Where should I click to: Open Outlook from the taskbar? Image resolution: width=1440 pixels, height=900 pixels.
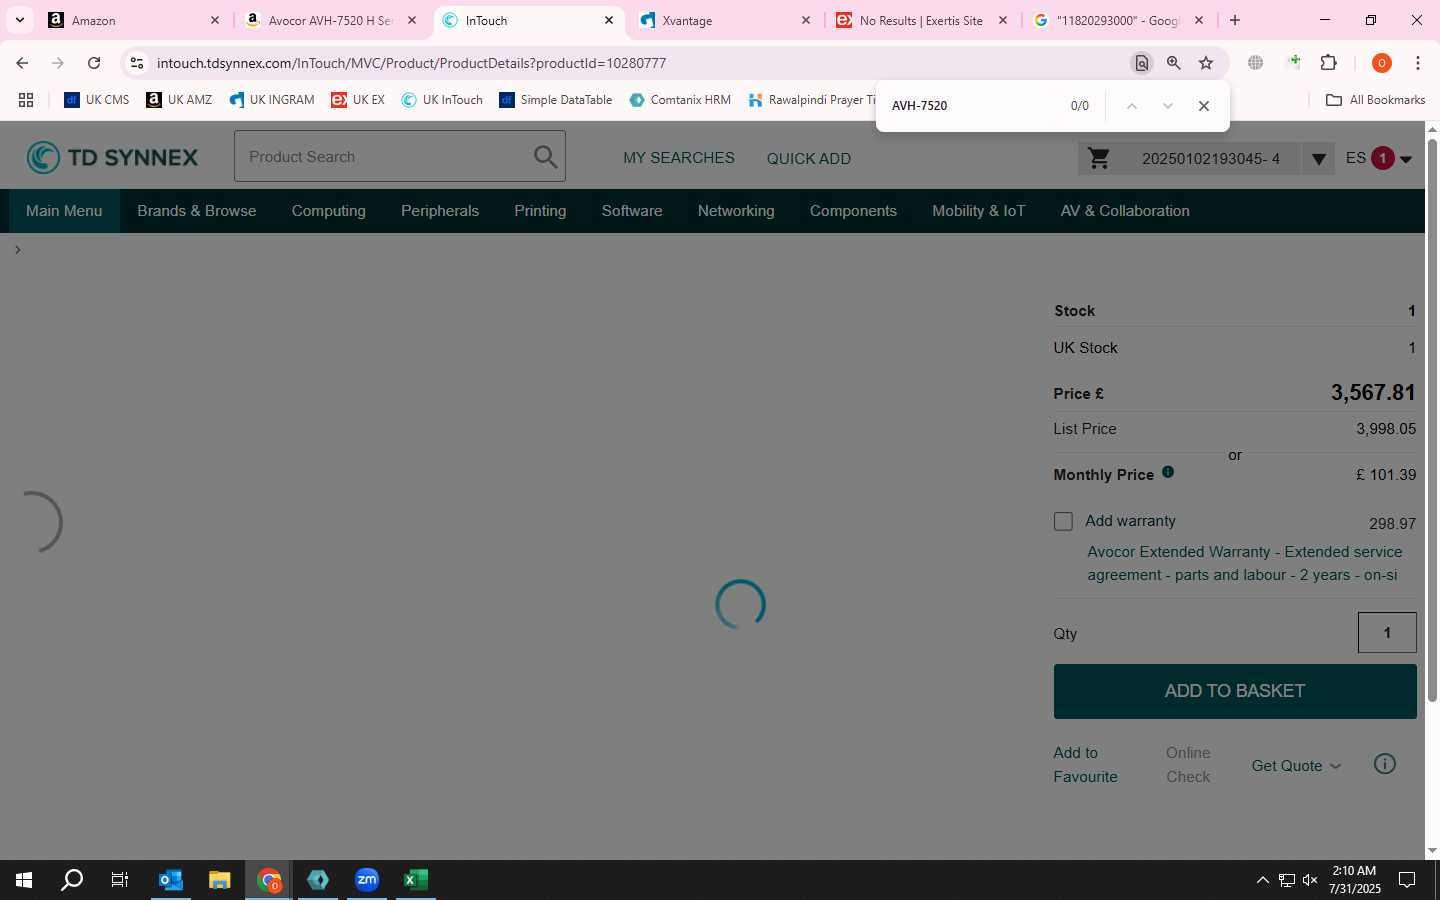point(171,880)
